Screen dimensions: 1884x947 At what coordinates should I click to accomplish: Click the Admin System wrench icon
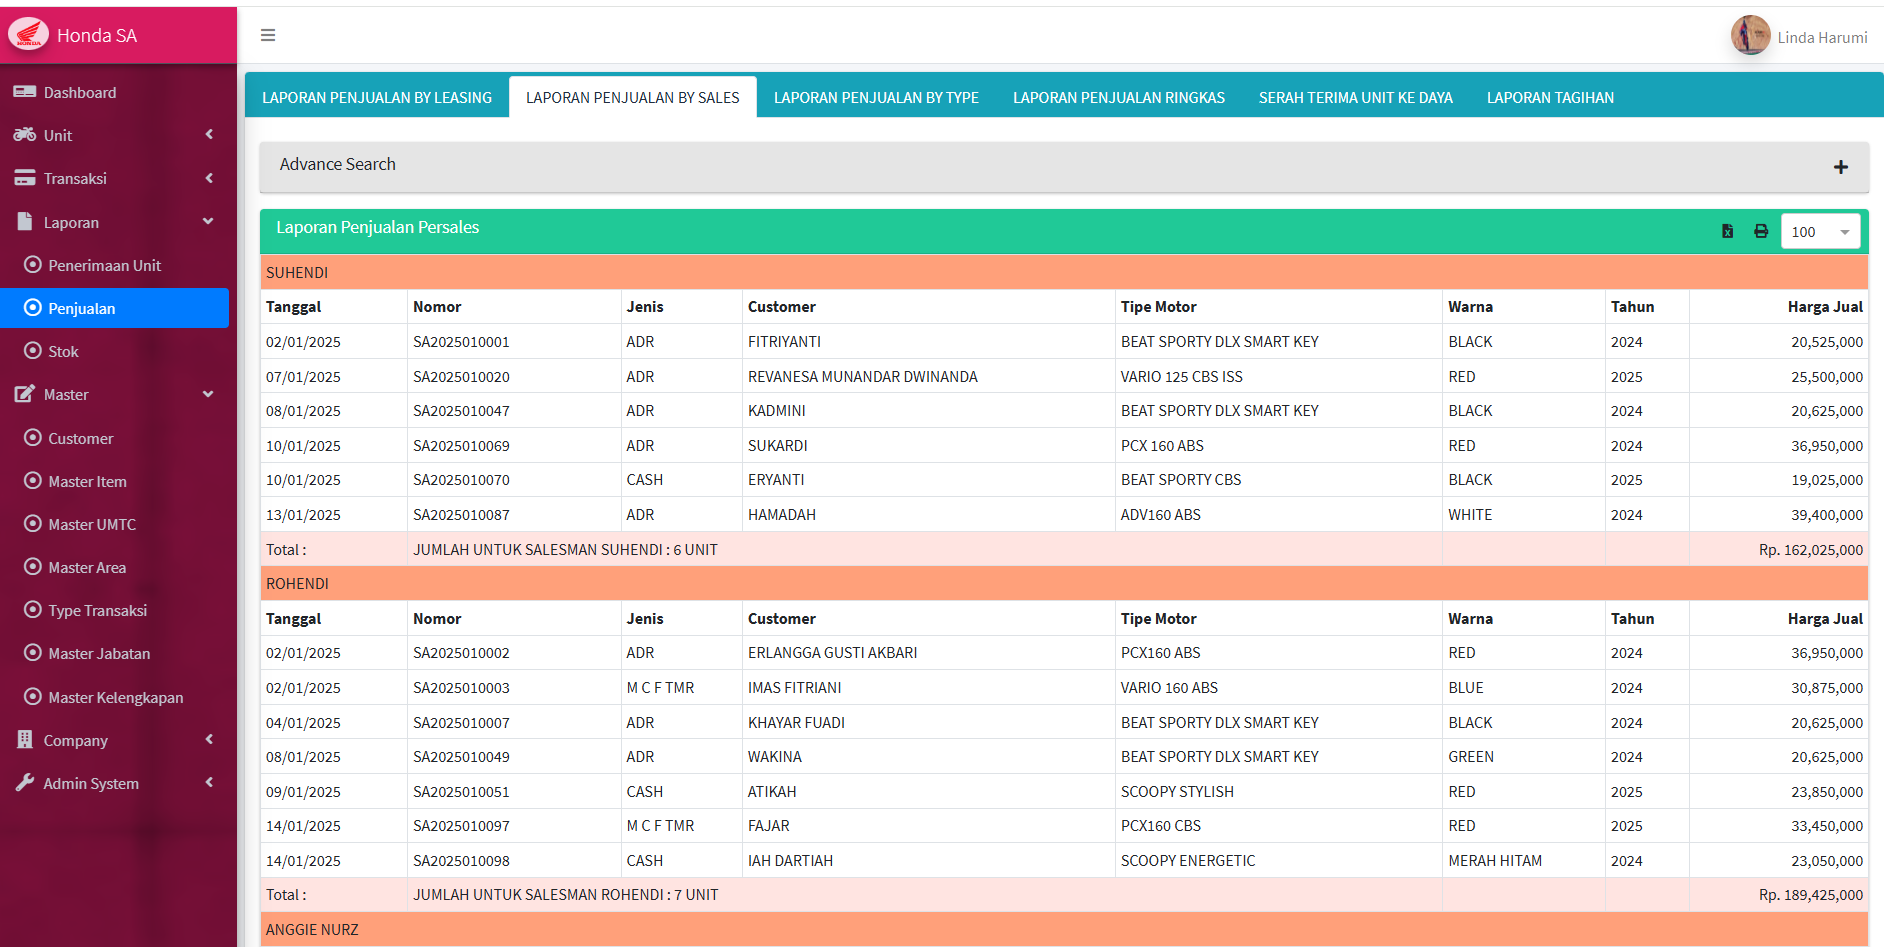25,783
